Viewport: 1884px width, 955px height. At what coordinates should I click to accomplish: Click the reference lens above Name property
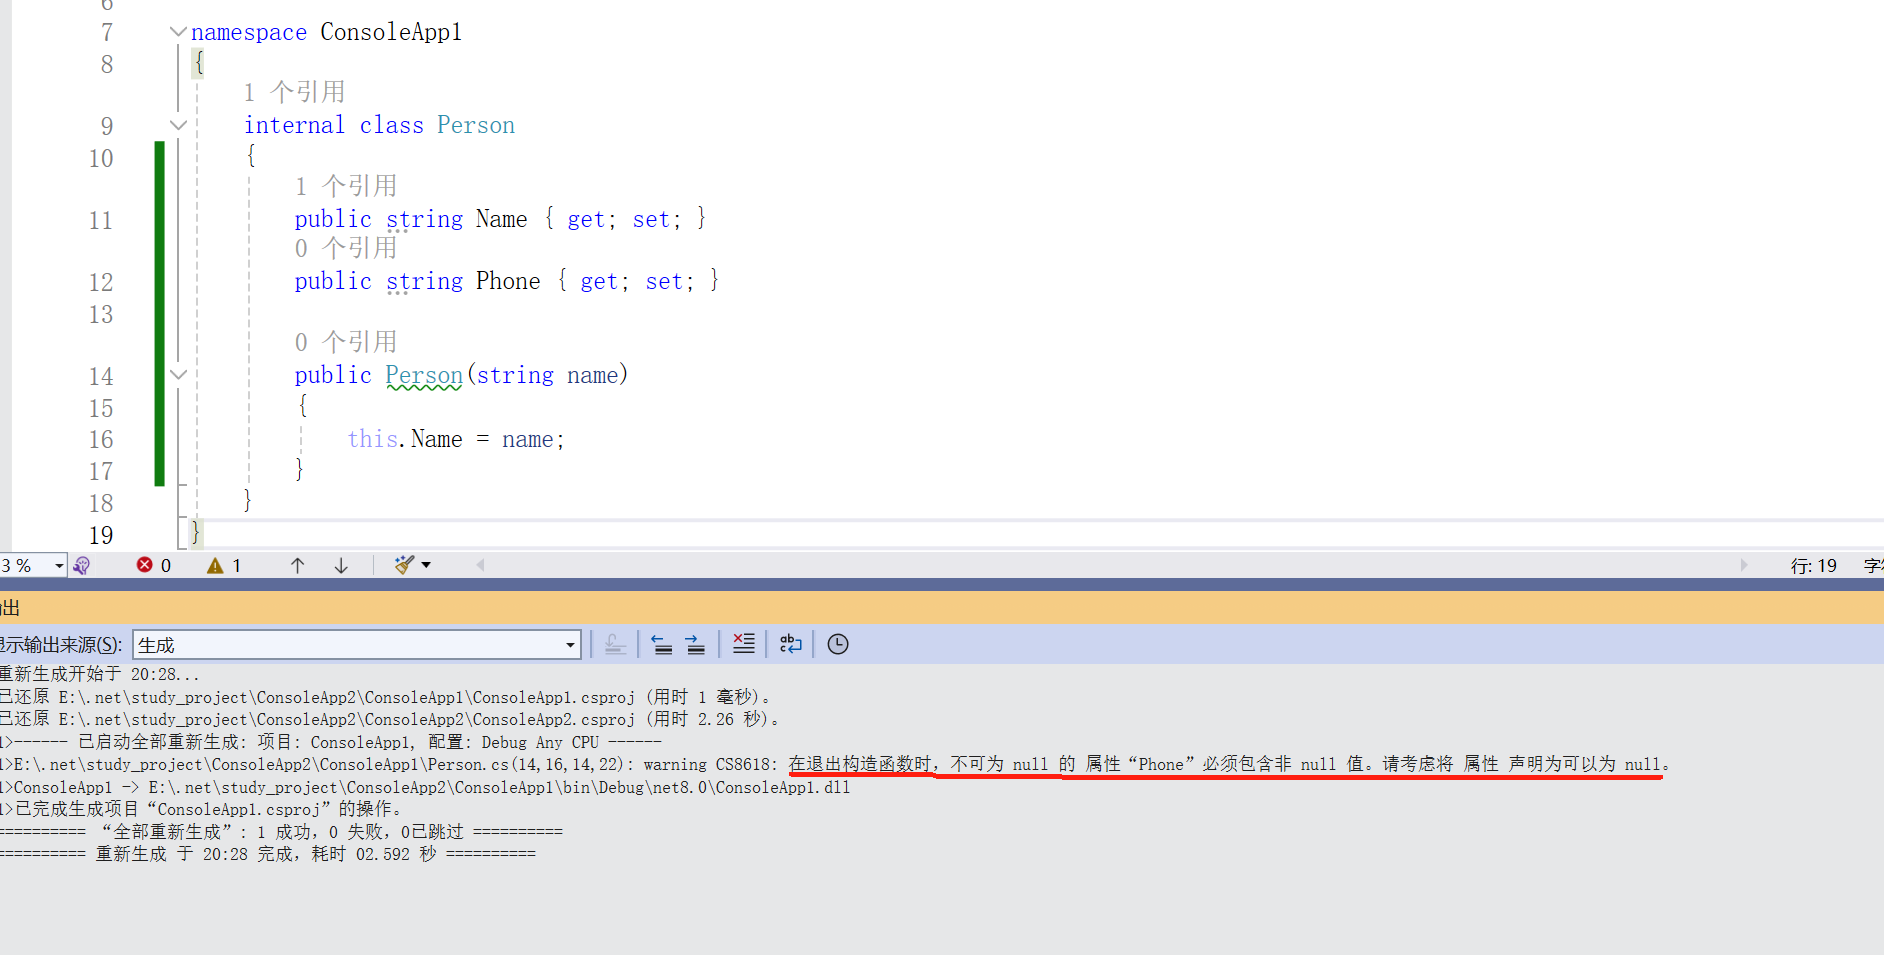(x=346, y=186)
